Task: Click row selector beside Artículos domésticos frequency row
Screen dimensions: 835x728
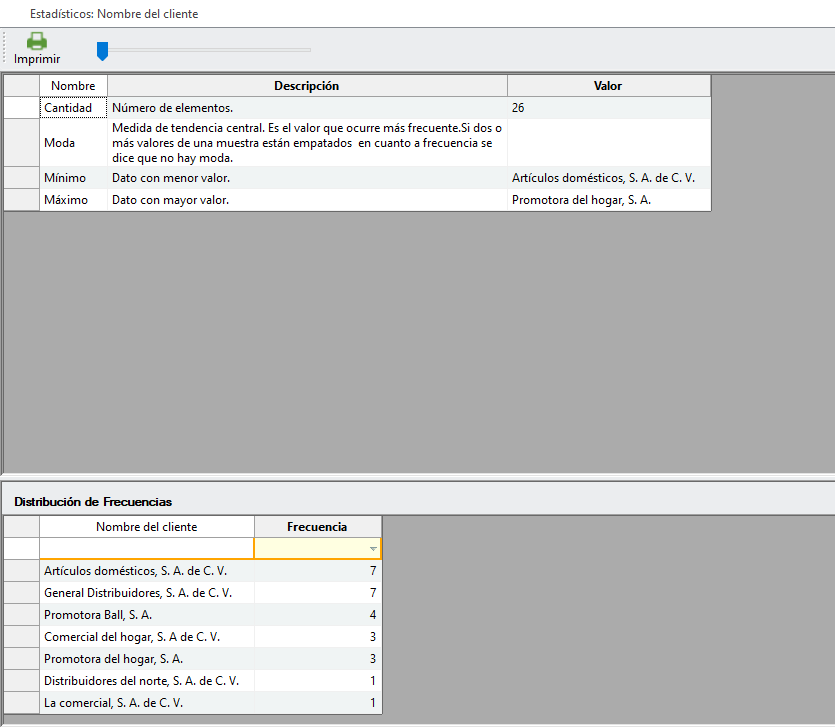Action: (x=21, y=571)
